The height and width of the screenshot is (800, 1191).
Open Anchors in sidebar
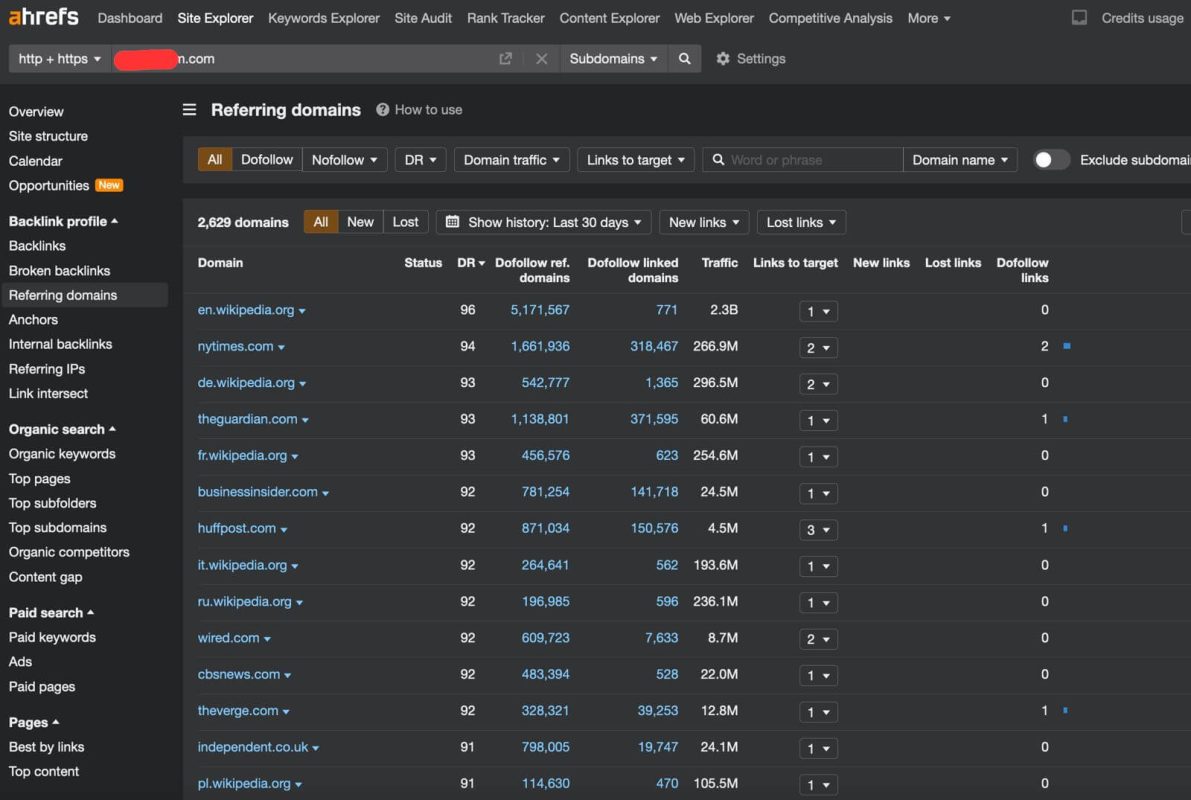pos(33,320)
